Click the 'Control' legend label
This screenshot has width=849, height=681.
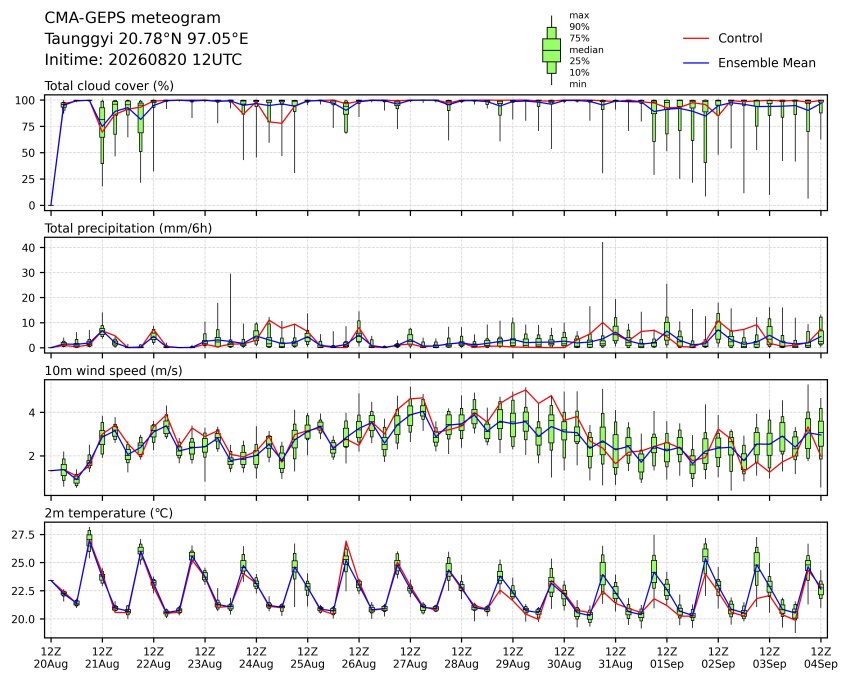[x=740, y=38]
